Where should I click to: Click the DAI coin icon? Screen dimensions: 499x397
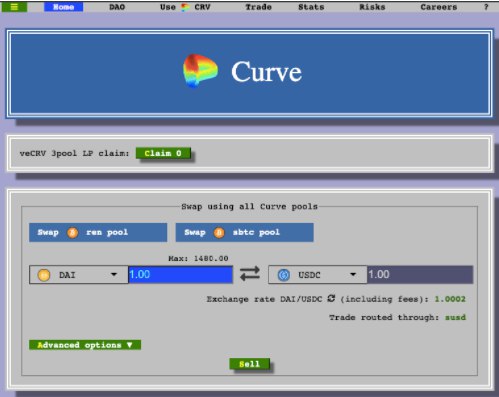coord(44,275)
